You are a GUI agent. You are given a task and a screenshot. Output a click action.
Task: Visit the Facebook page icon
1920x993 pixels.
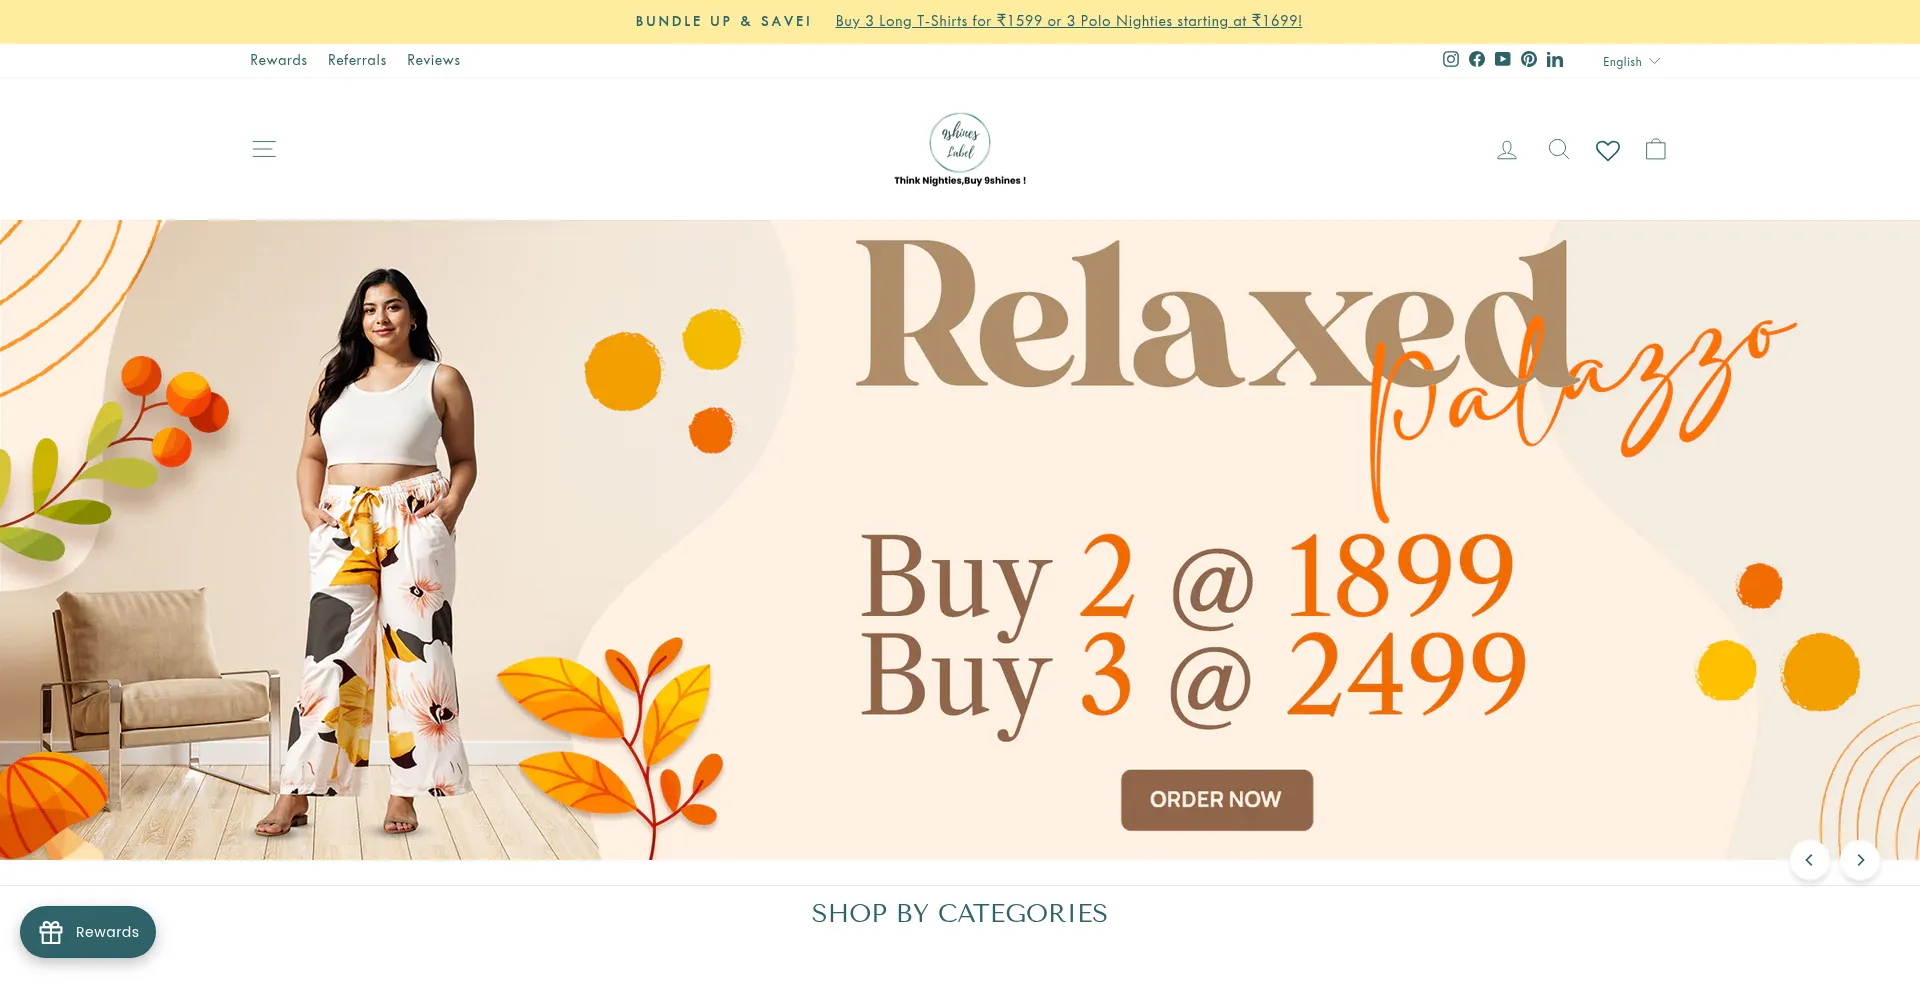[x=1476, y=59]
